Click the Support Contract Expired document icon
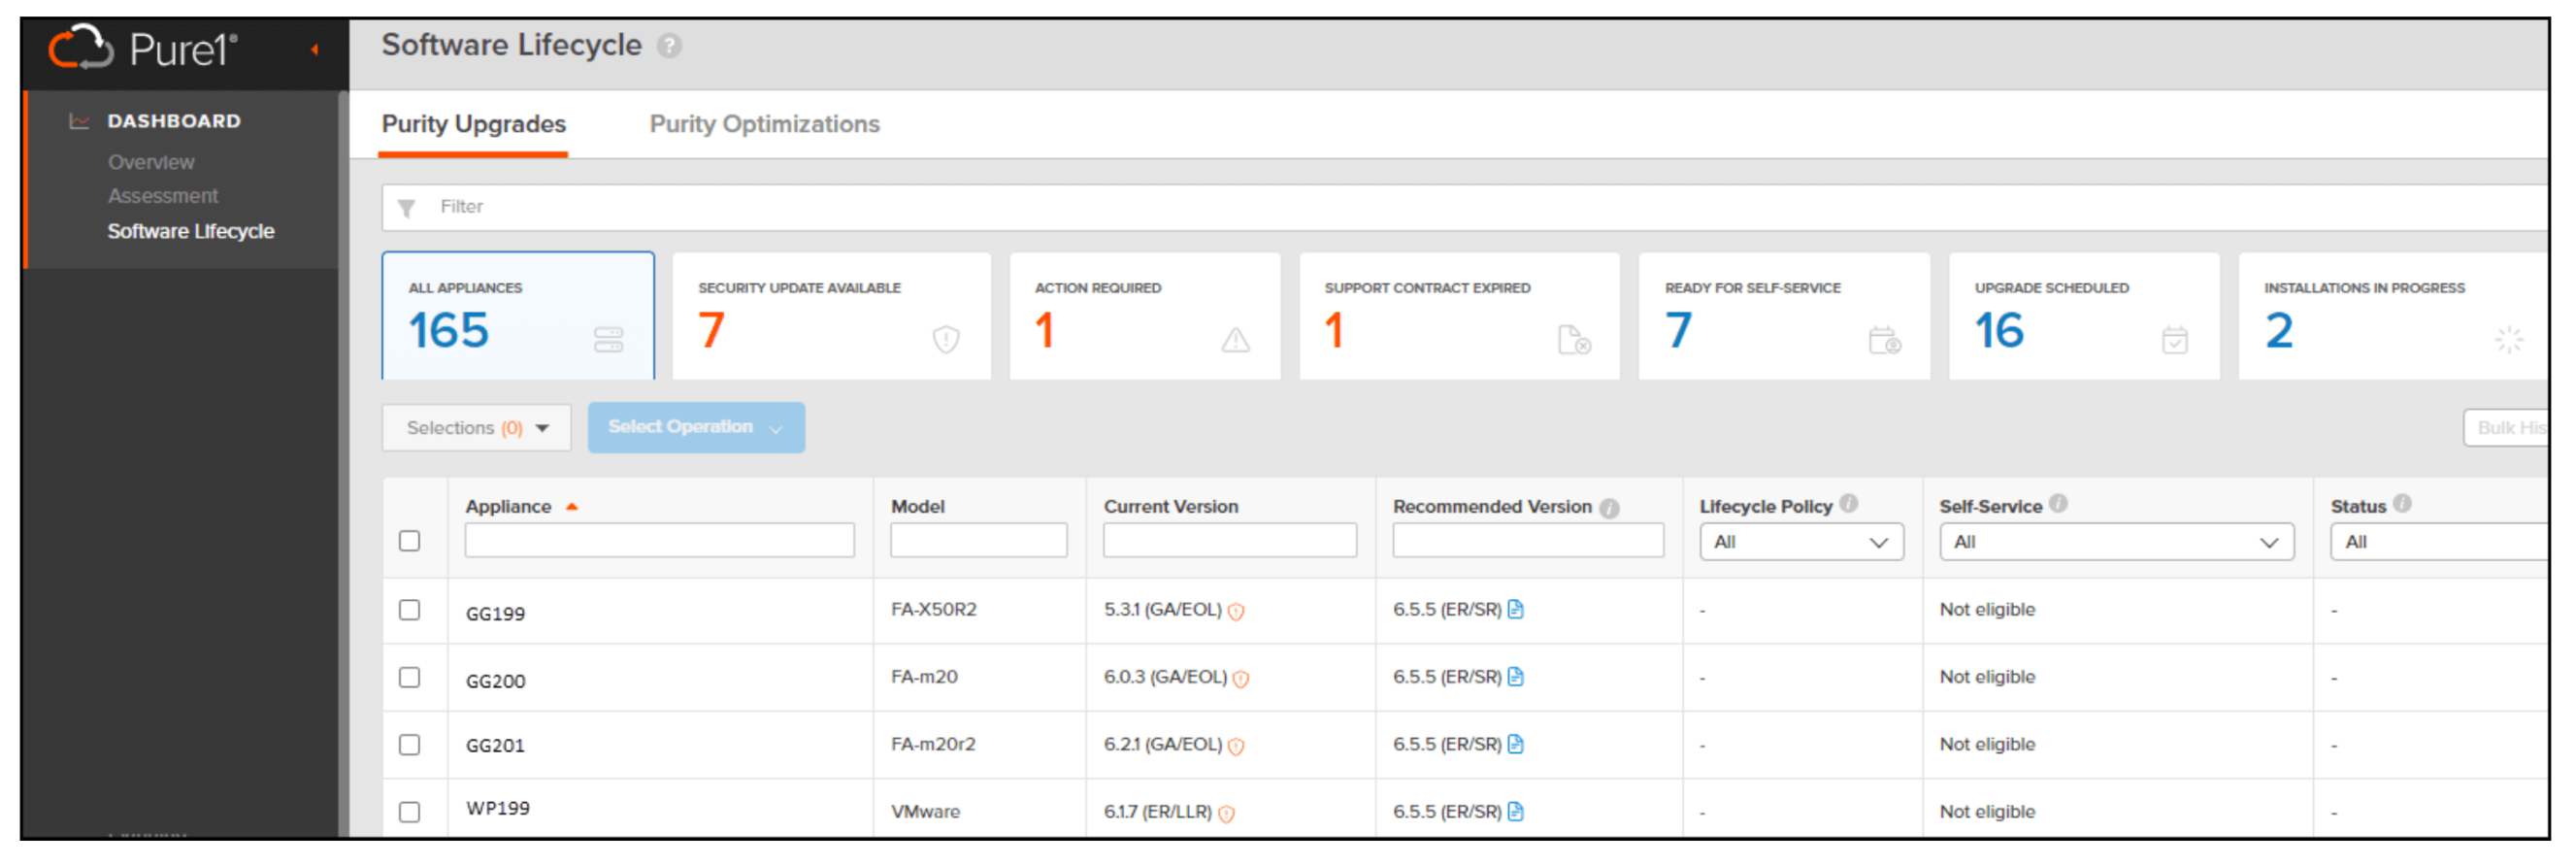This screenshot has height=866, width=2576. point(1574,340)
